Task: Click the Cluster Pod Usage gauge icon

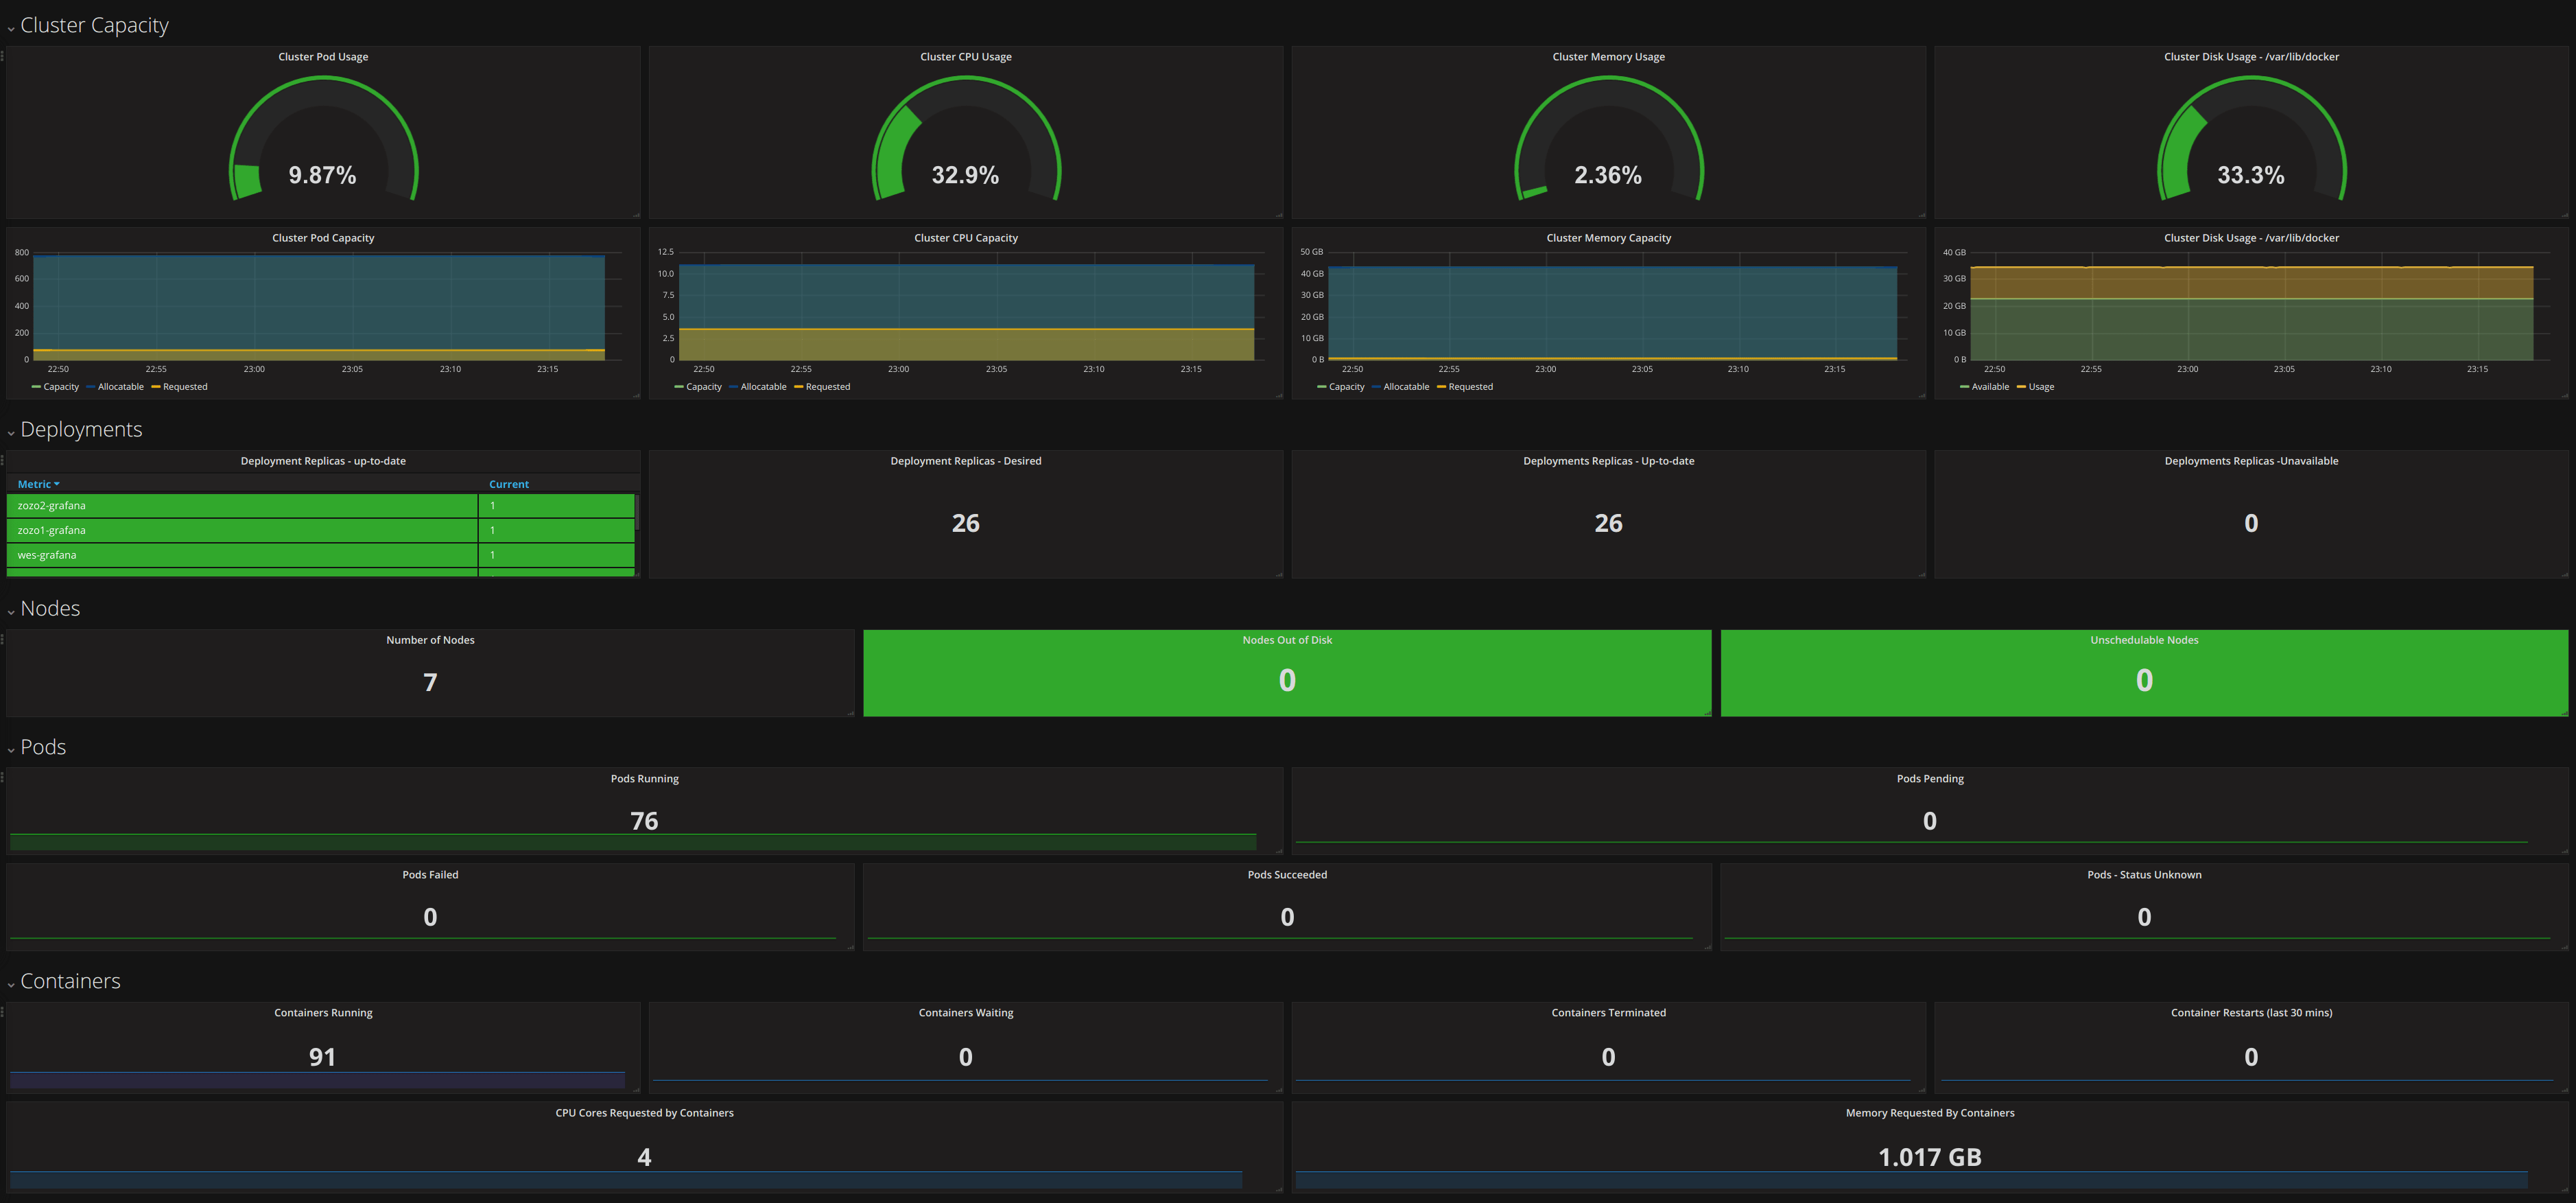Action: 324,140
